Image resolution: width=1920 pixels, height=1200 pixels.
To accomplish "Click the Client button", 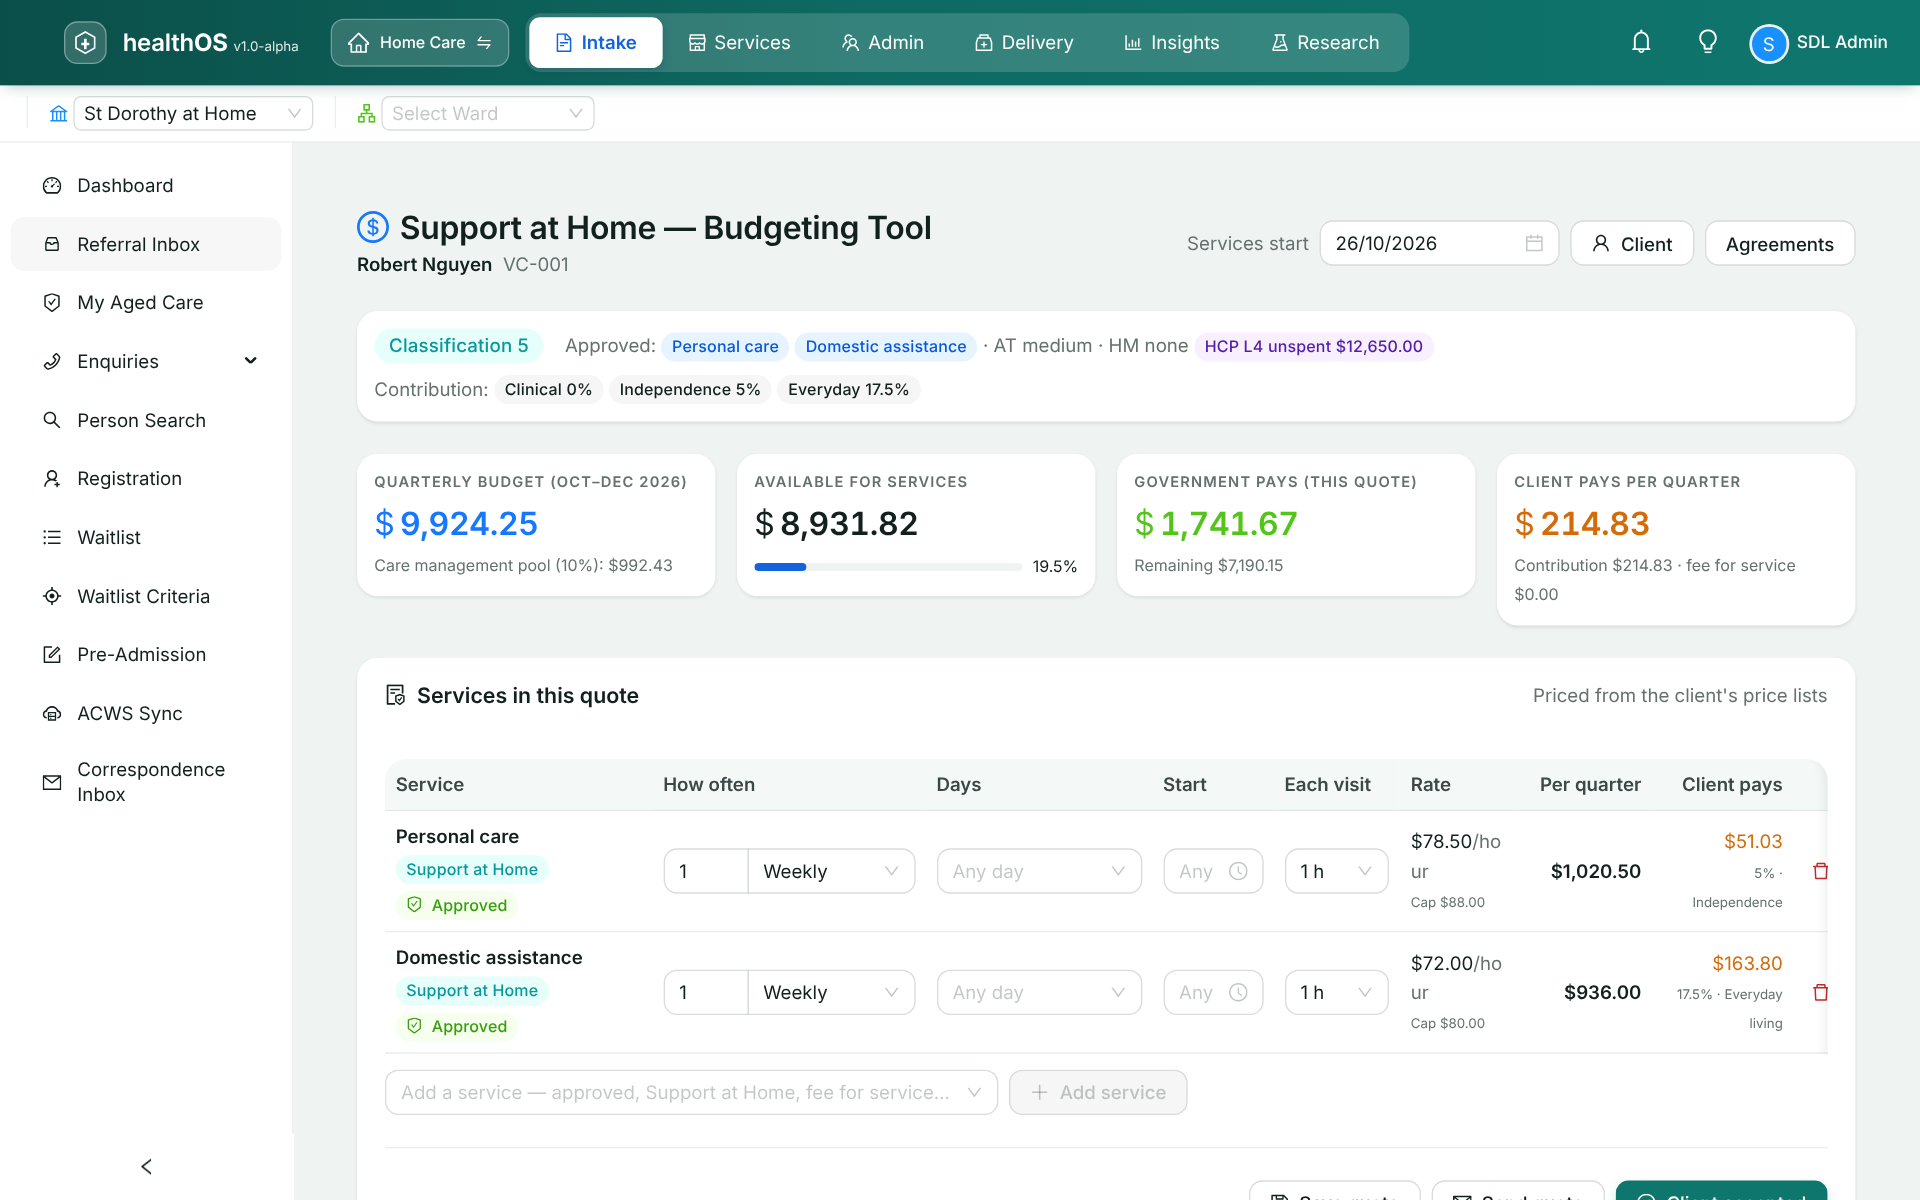I will pyautogui.click(x=1632, y=243).
